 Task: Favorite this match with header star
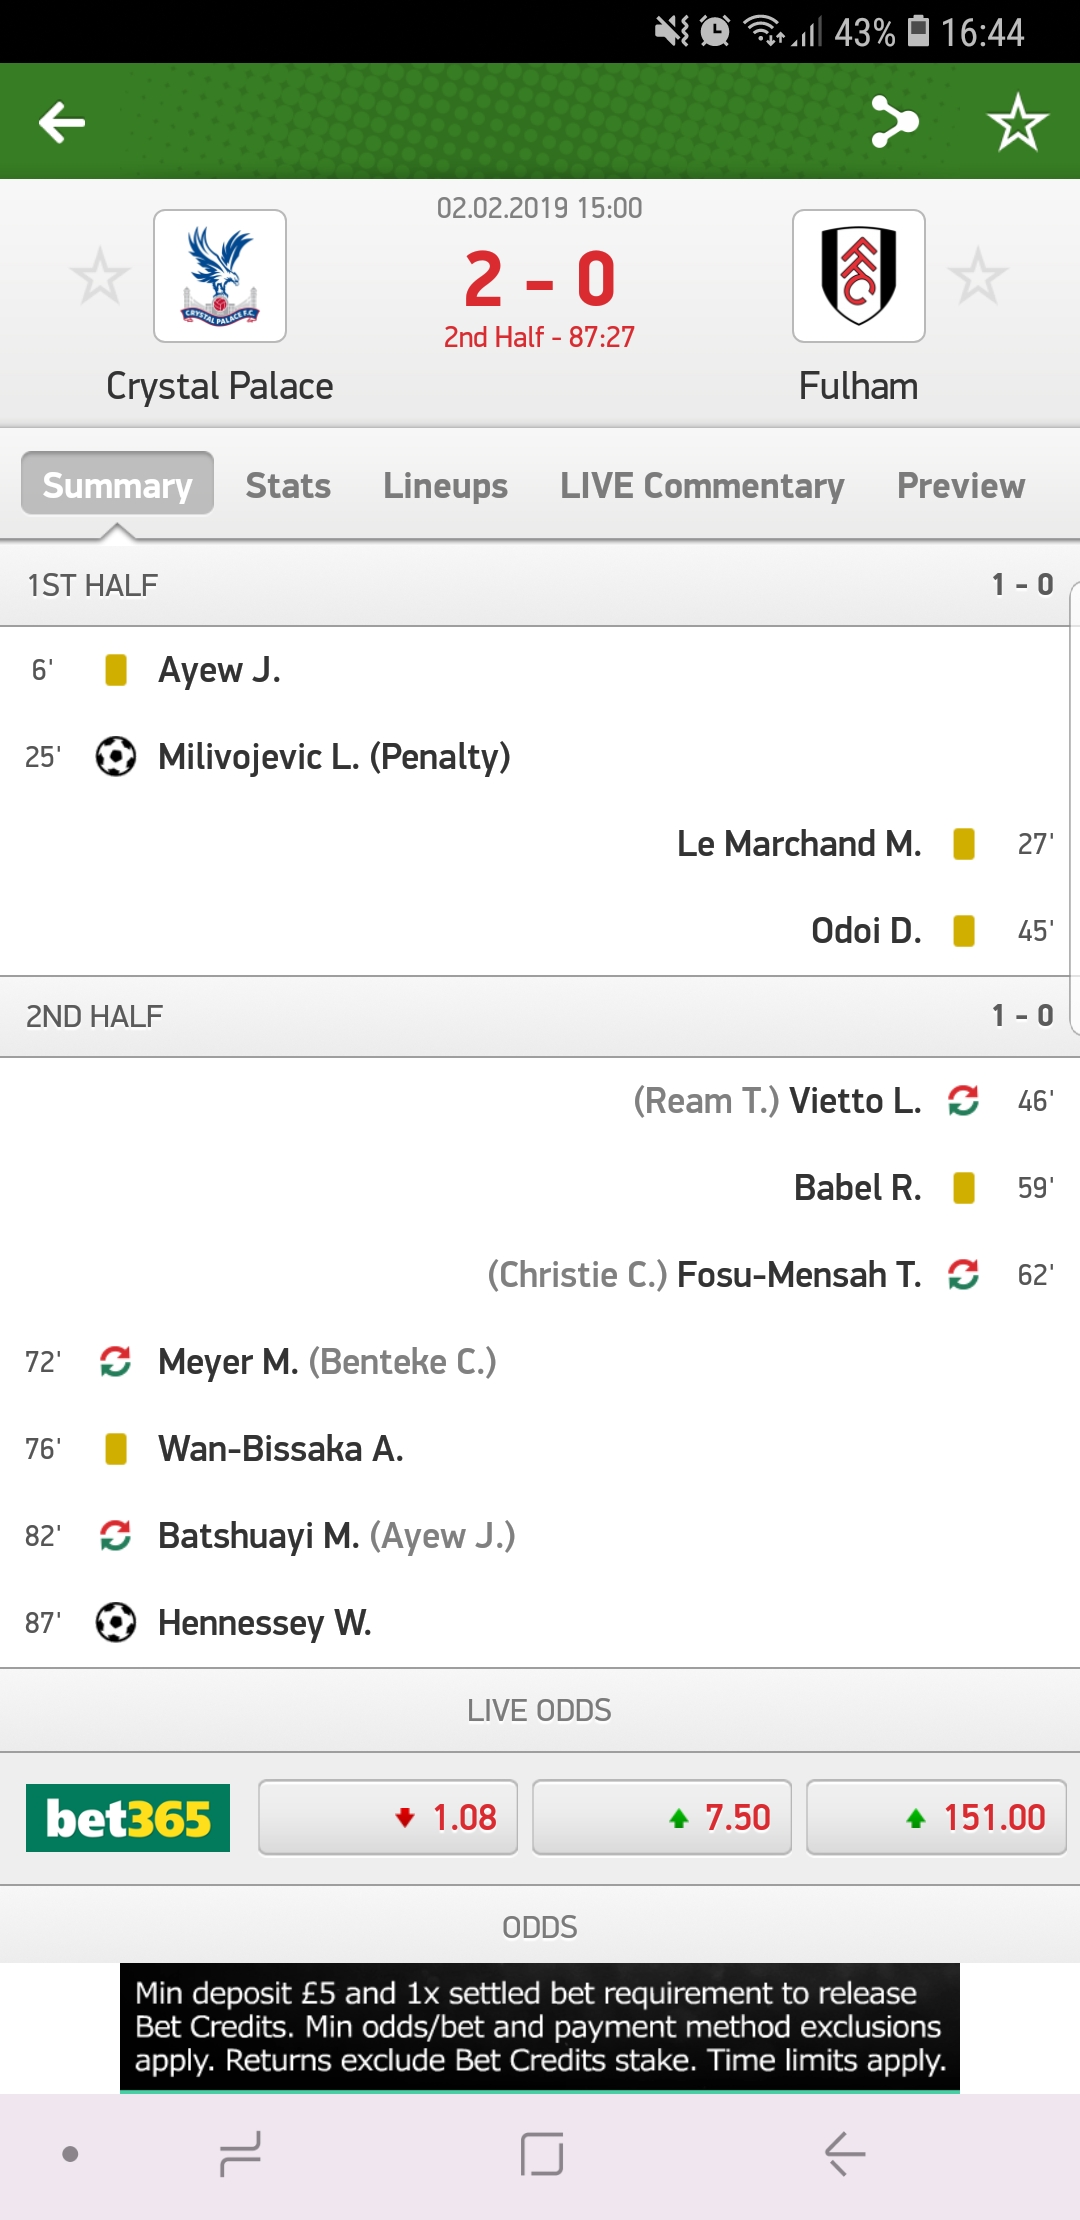[1017, 122]
